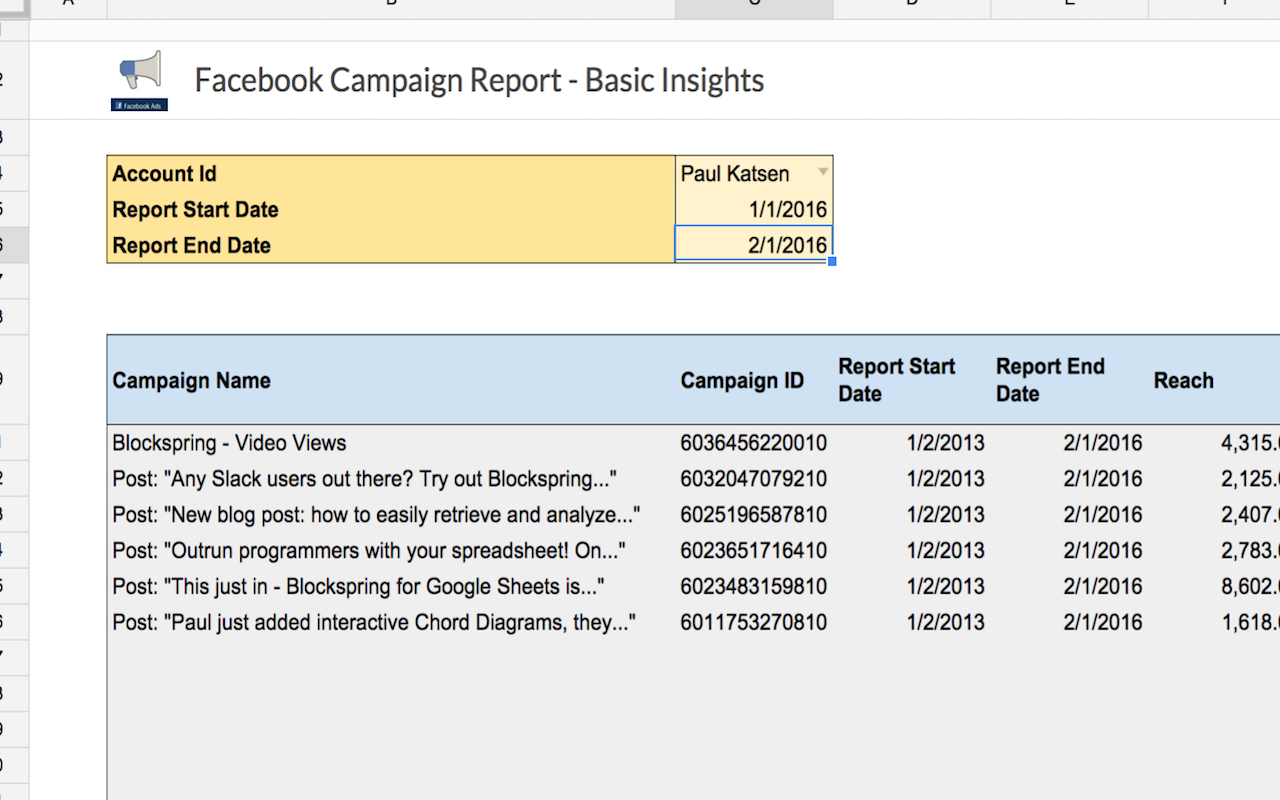The height and width of the screenshot is (800, 1280).
Task: Click the "Paul just added interactive Chord Diagrams" cell
Action: [374, 623]
